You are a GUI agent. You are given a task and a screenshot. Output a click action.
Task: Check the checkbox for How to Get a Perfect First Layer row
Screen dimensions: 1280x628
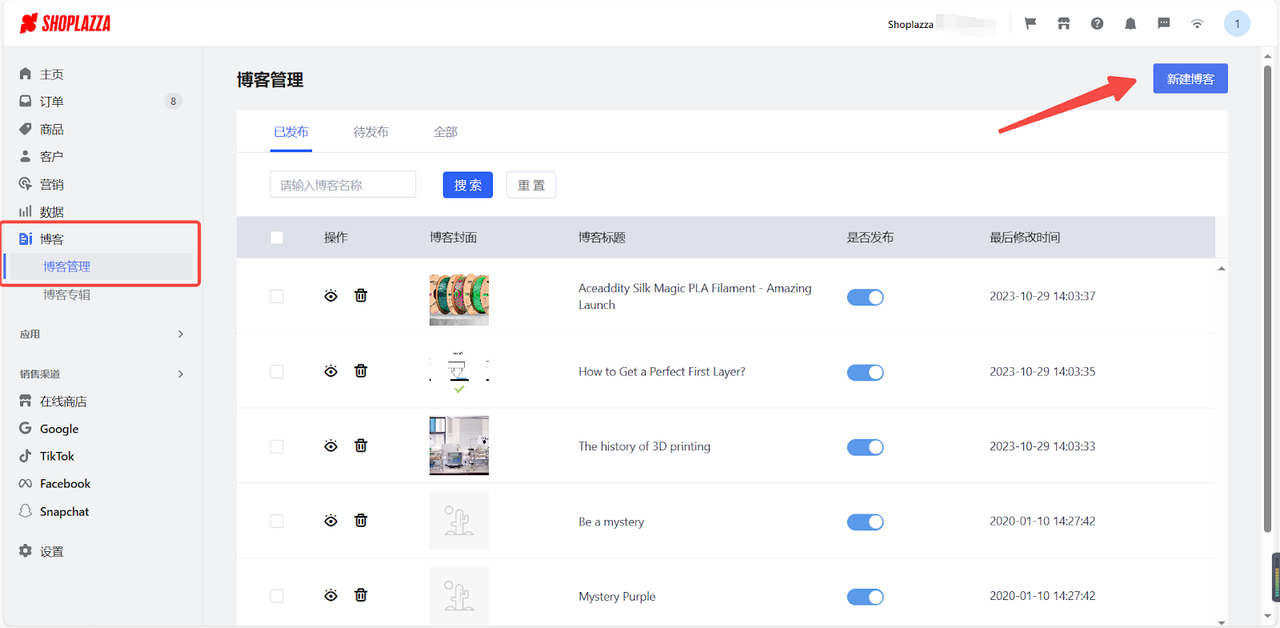pyautogui.click(x=277, y=371)
